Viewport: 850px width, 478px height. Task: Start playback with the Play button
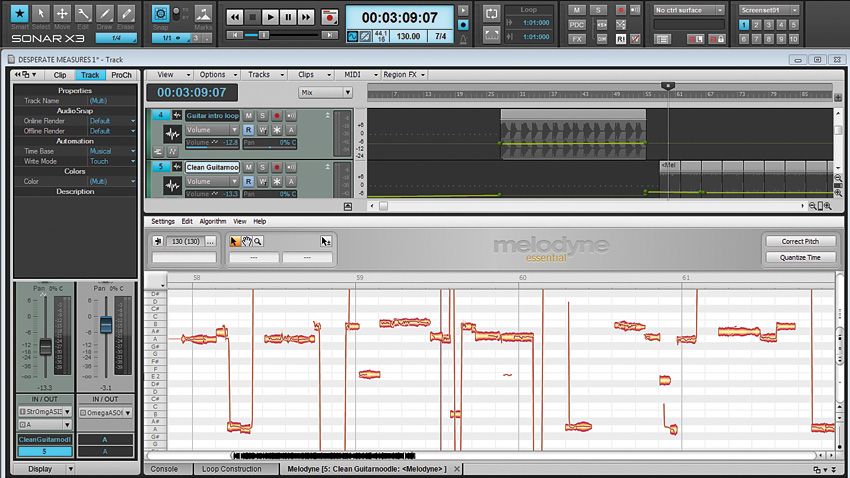(x=271, y=17)
